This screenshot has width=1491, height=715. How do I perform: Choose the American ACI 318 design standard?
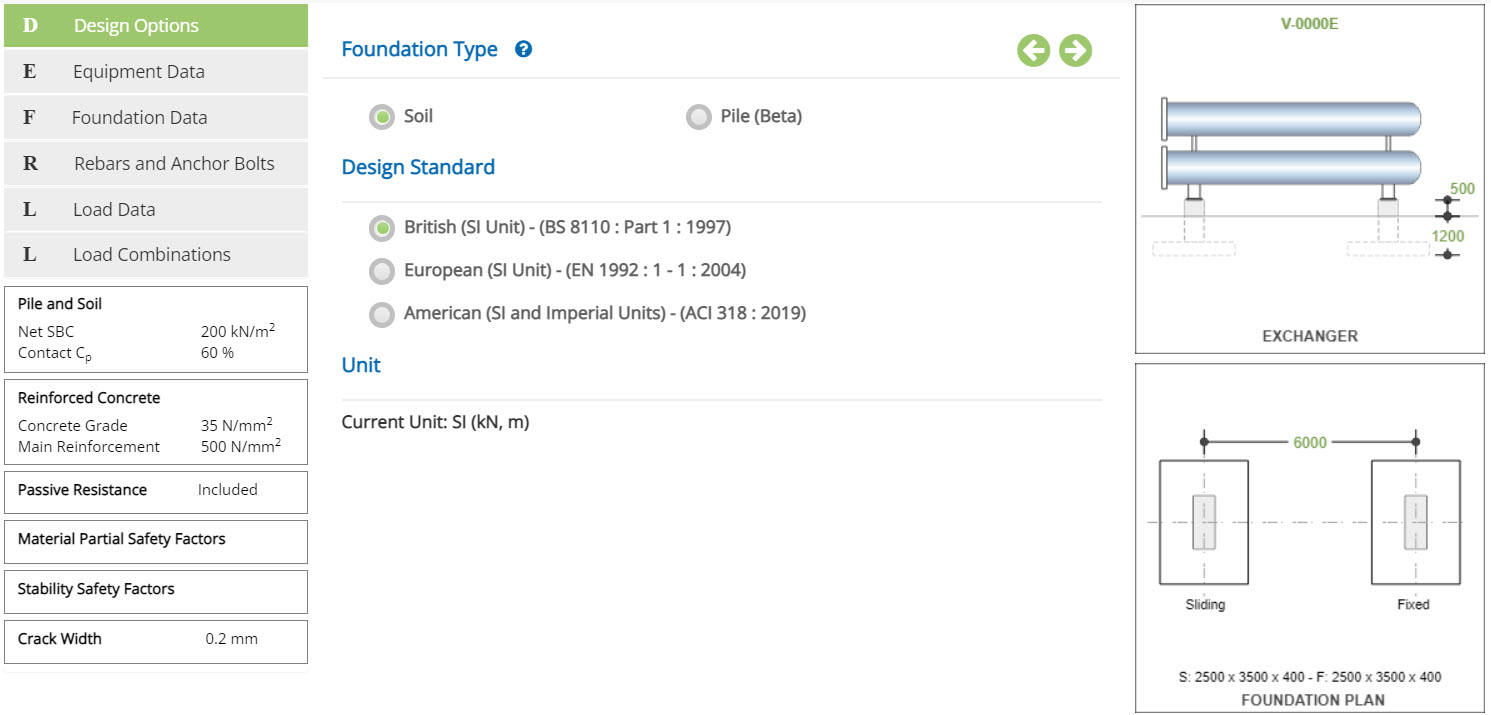click(x=382, y=315)
